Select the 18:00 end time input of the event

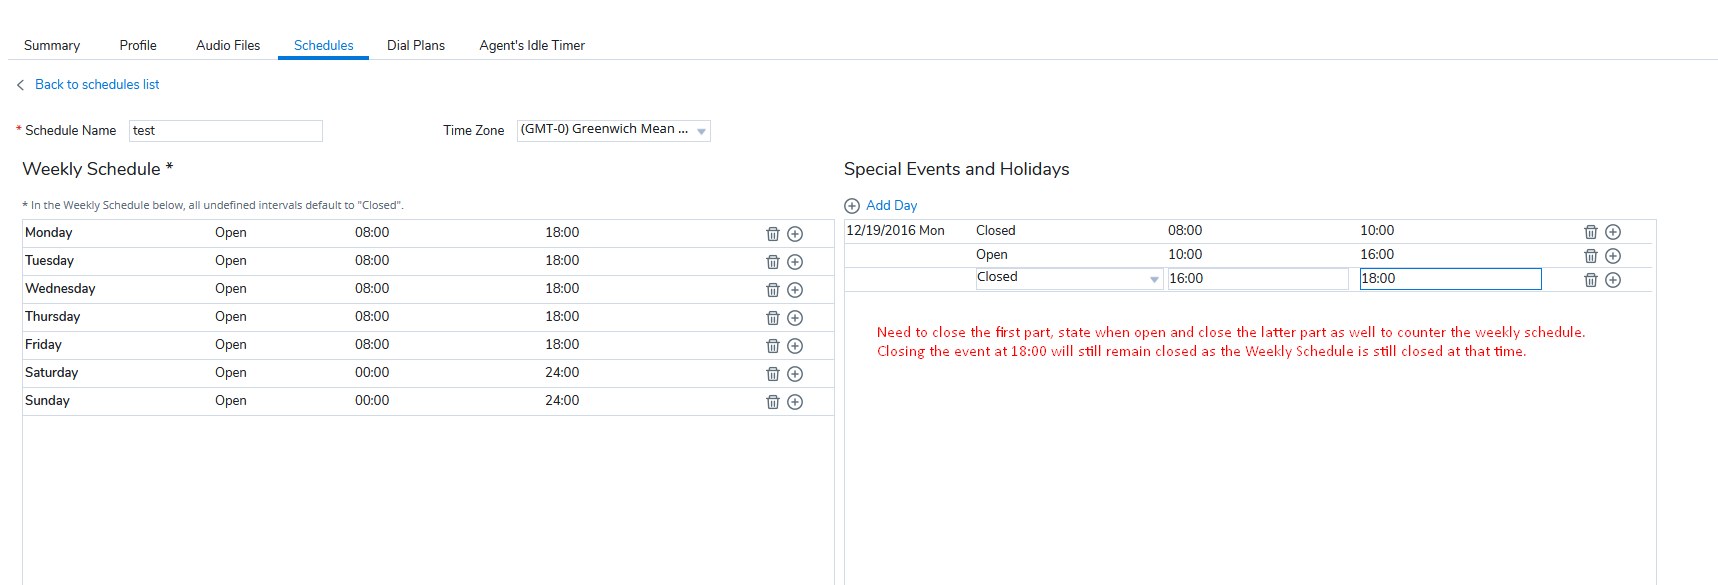1449,278
